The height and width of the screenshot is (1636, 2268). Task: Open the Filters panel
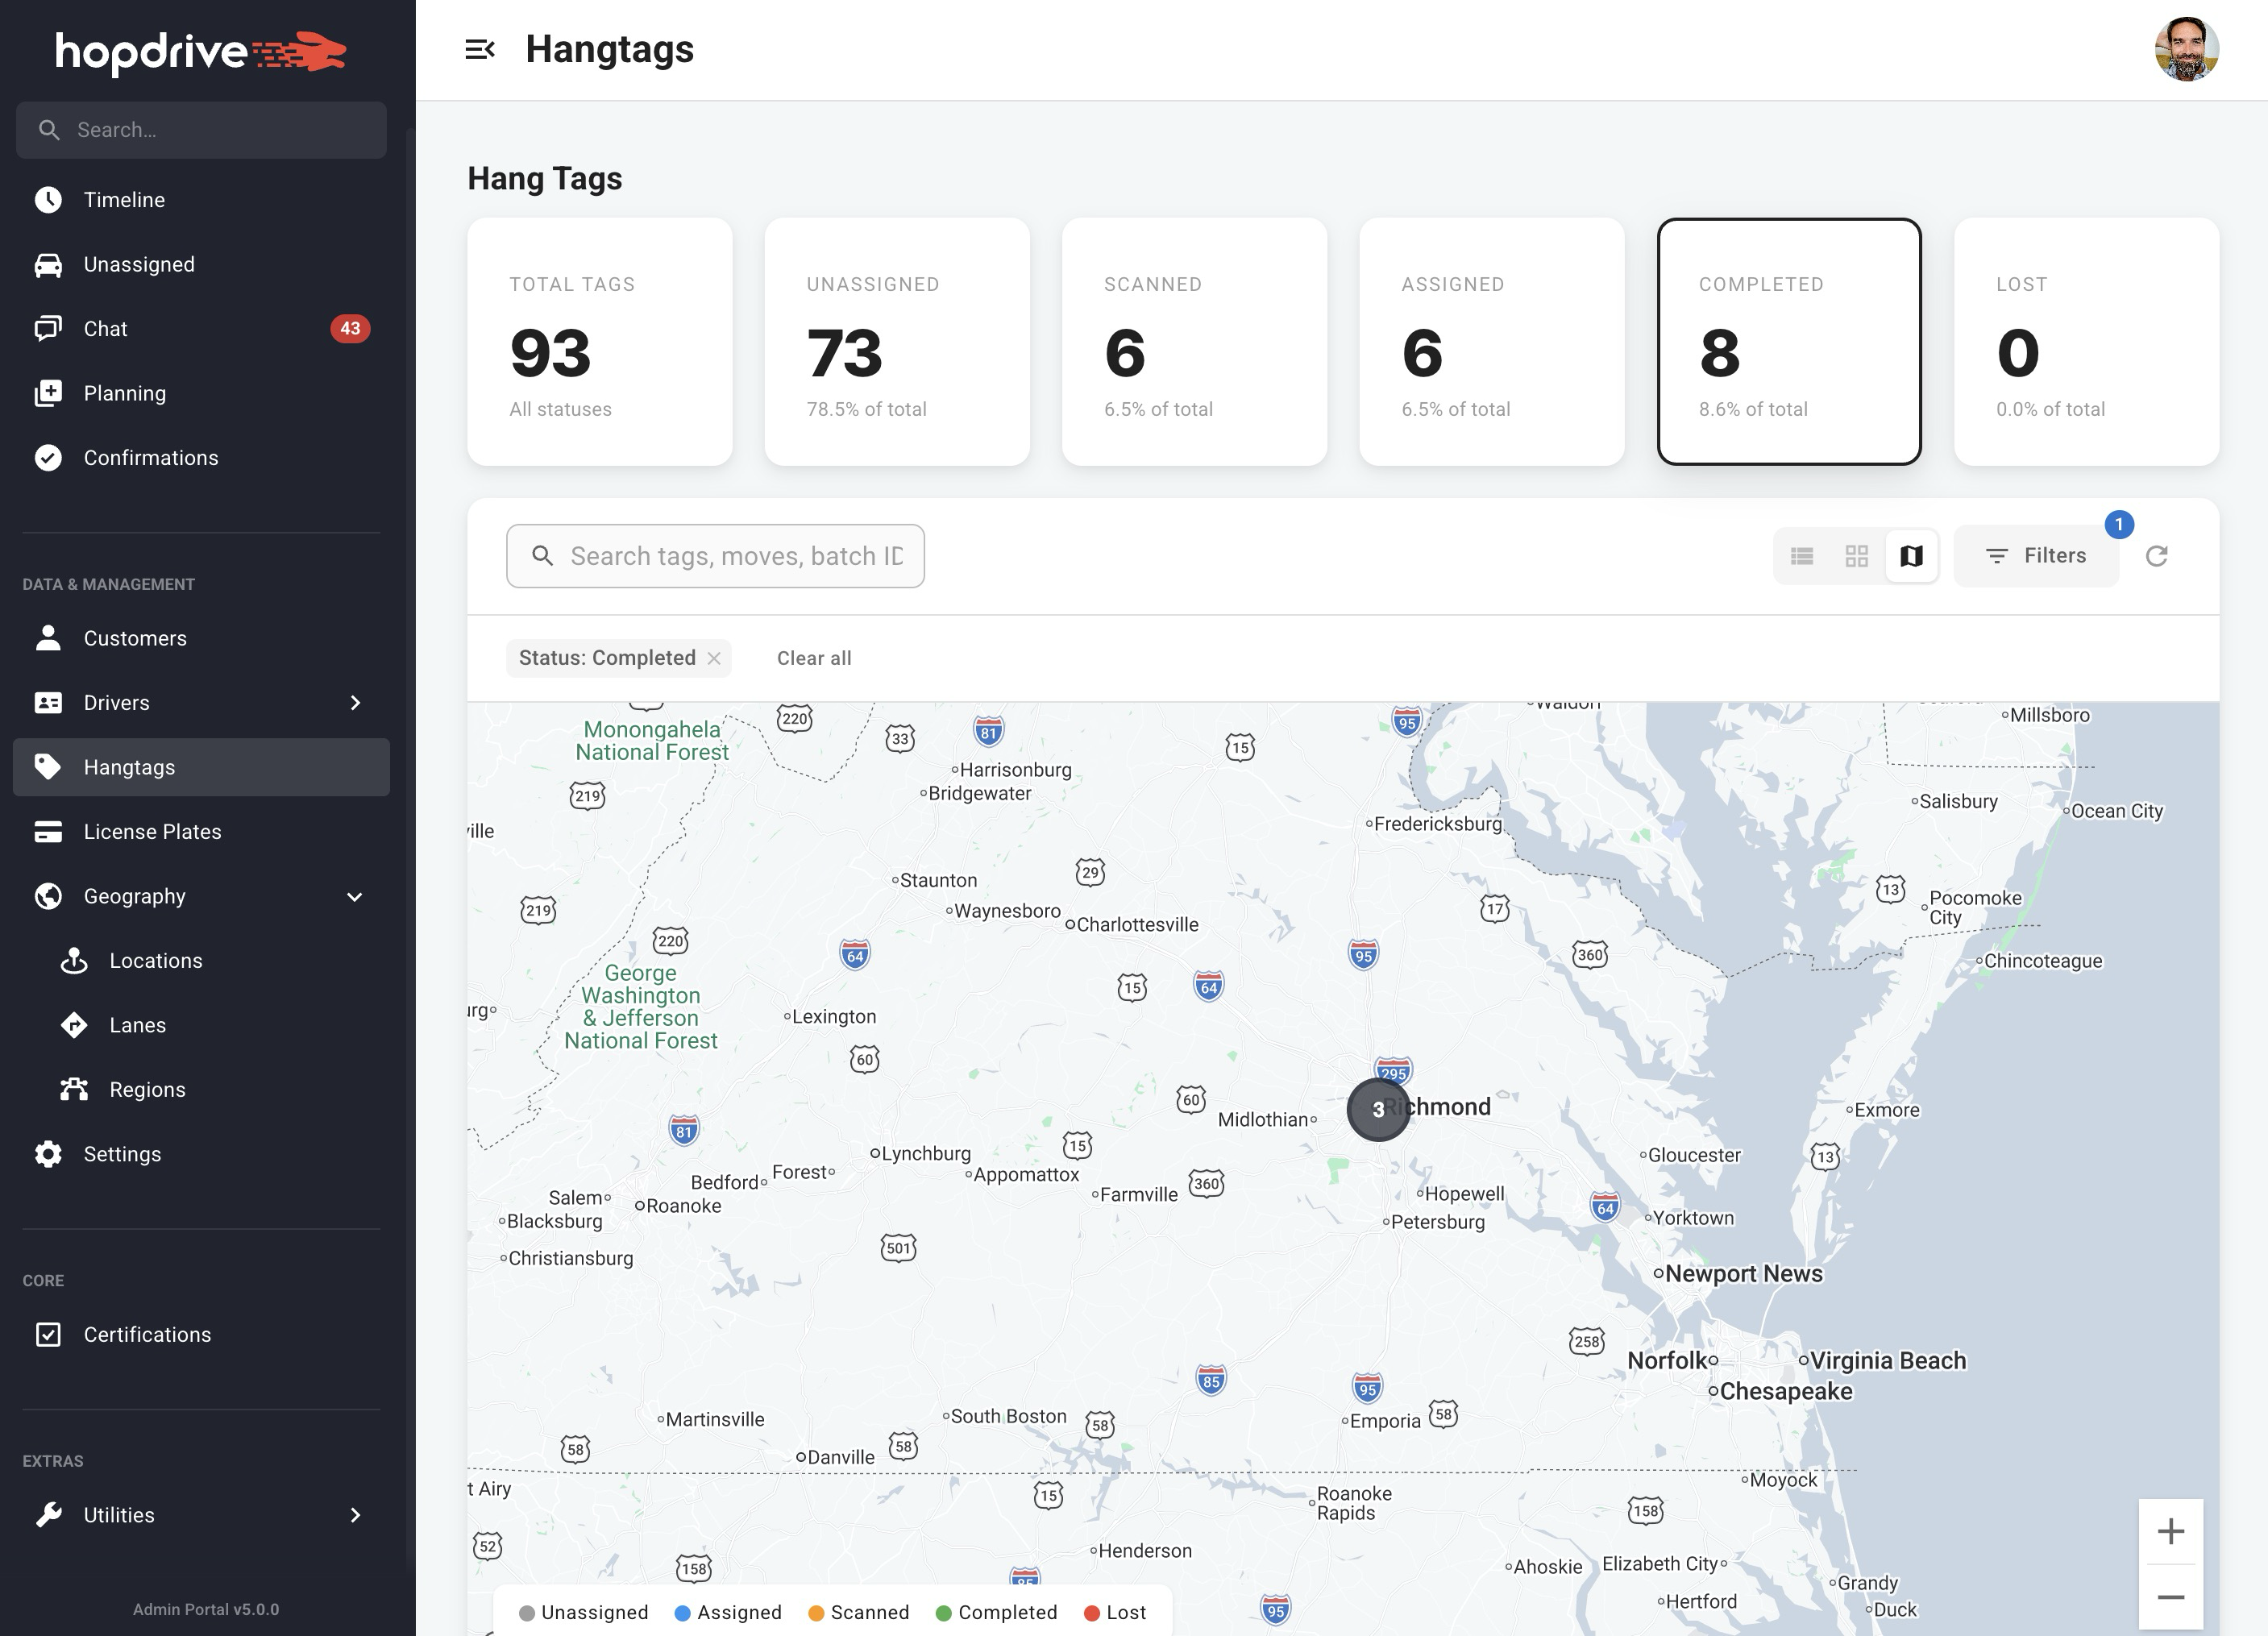pyautogui.click(x=2036, y=556)
